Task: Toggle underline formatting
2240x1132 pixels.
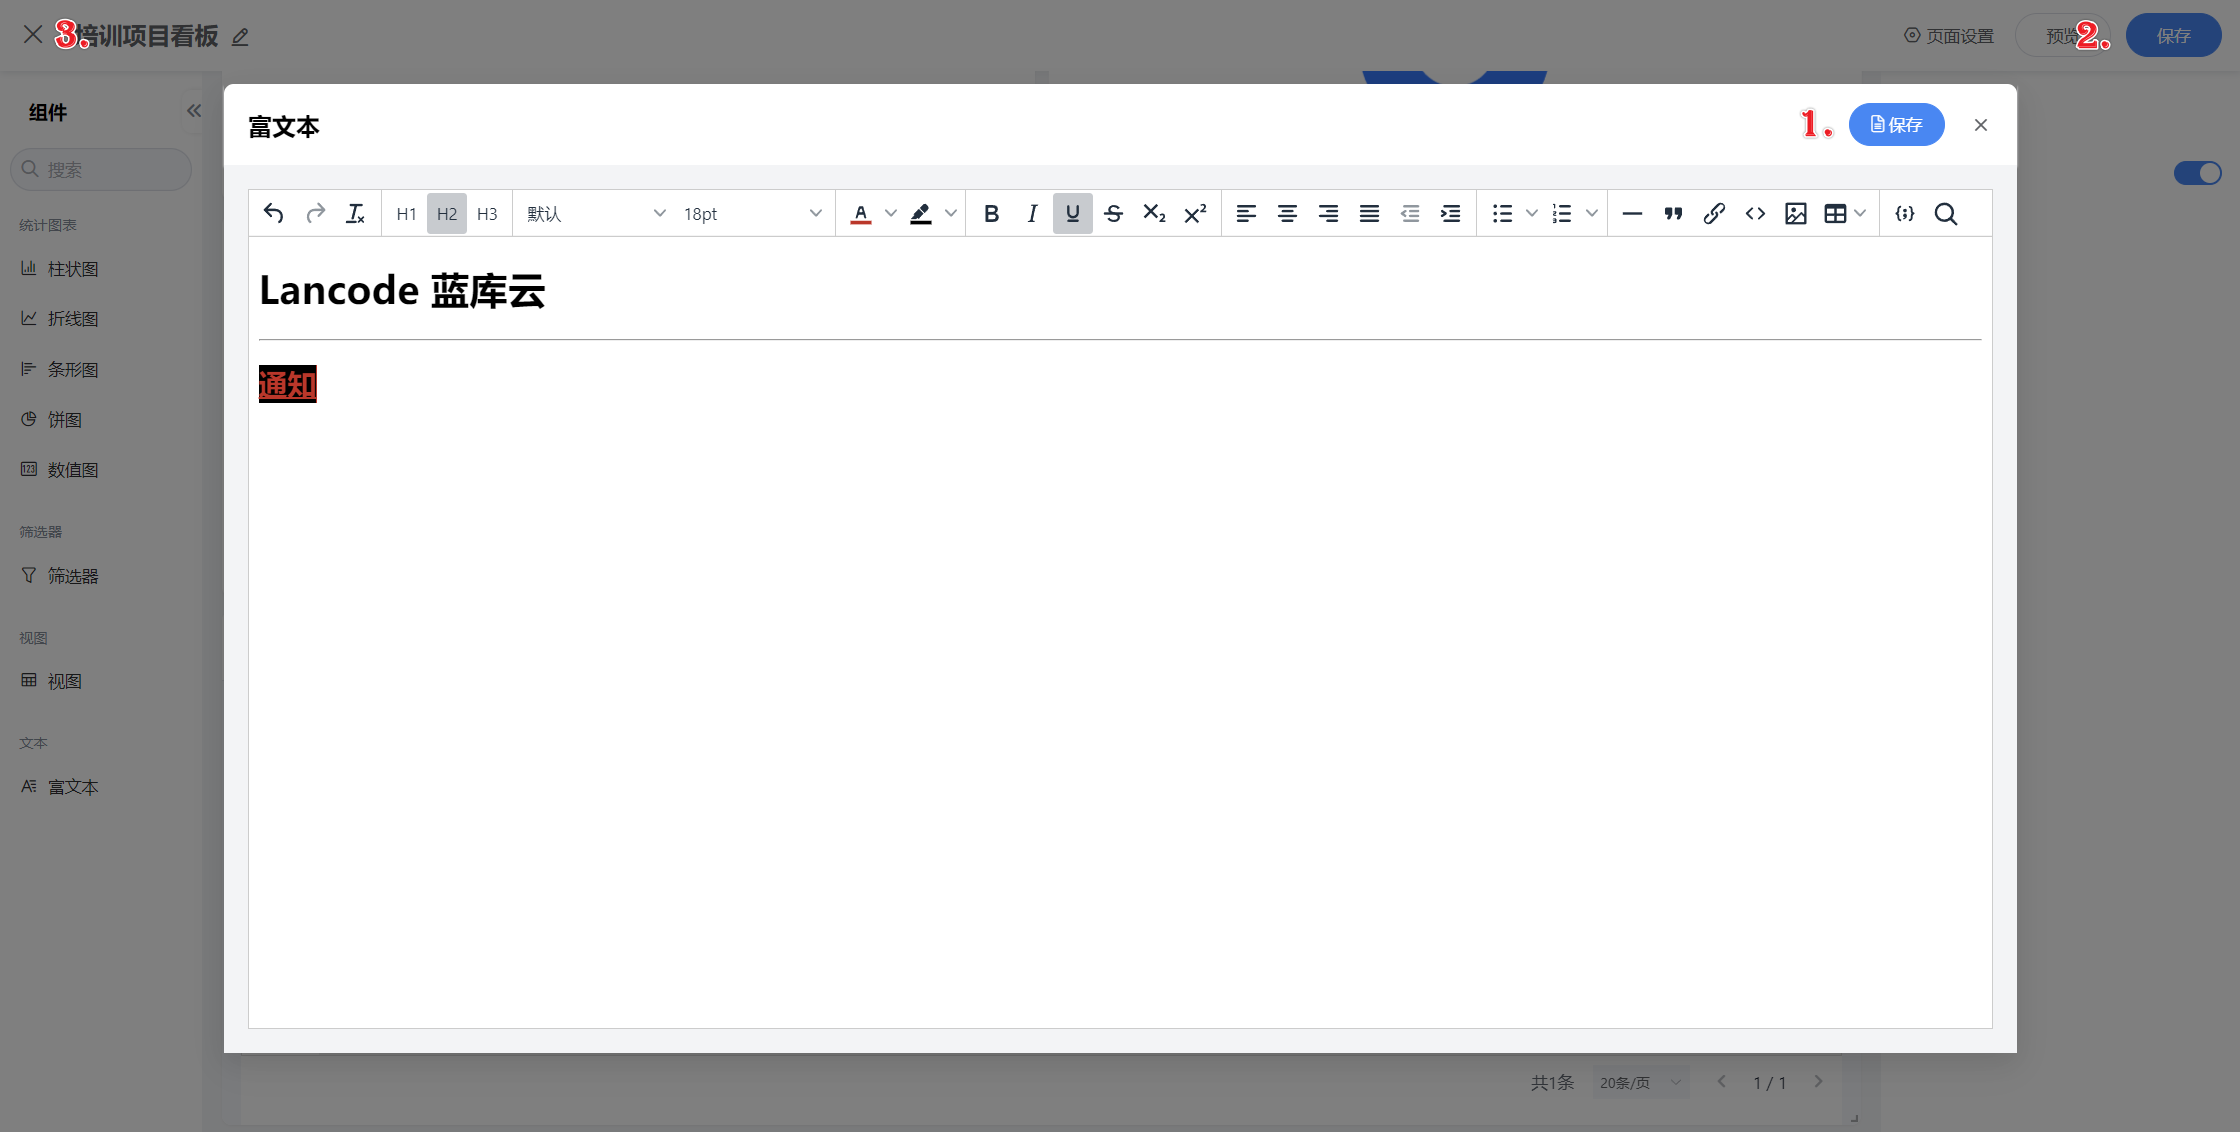Action: pyautogui.click(x=1072, y=213)
